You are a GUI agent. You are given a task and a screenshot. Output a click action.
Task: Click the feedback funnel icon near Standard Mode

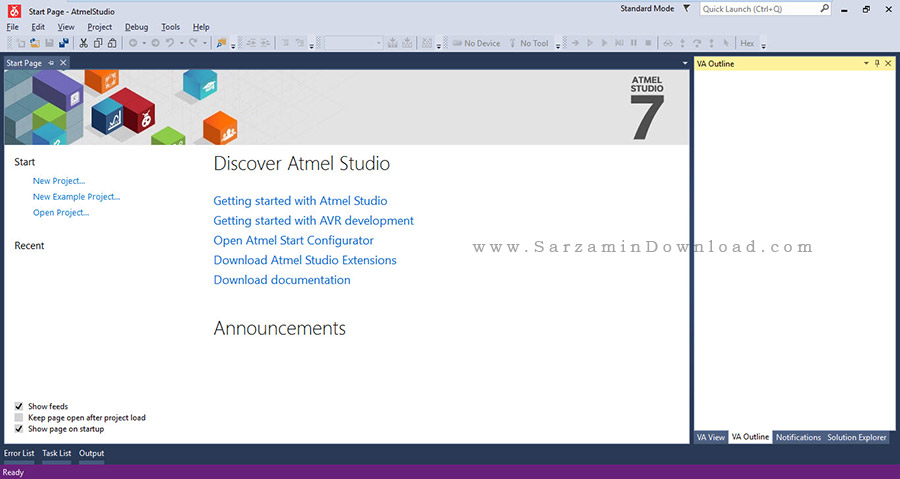pyautogui.click(x=686, y=9)
